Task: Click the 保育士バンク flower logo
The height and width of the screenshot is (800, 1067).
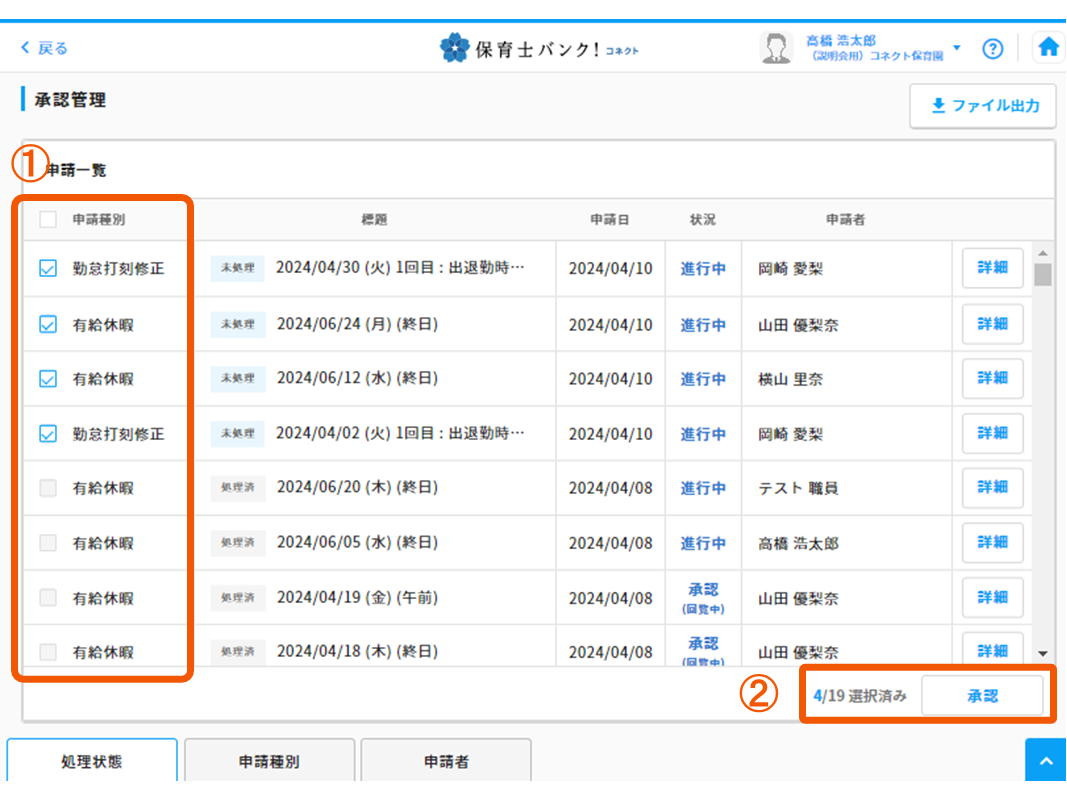Action: pos(455,48)
